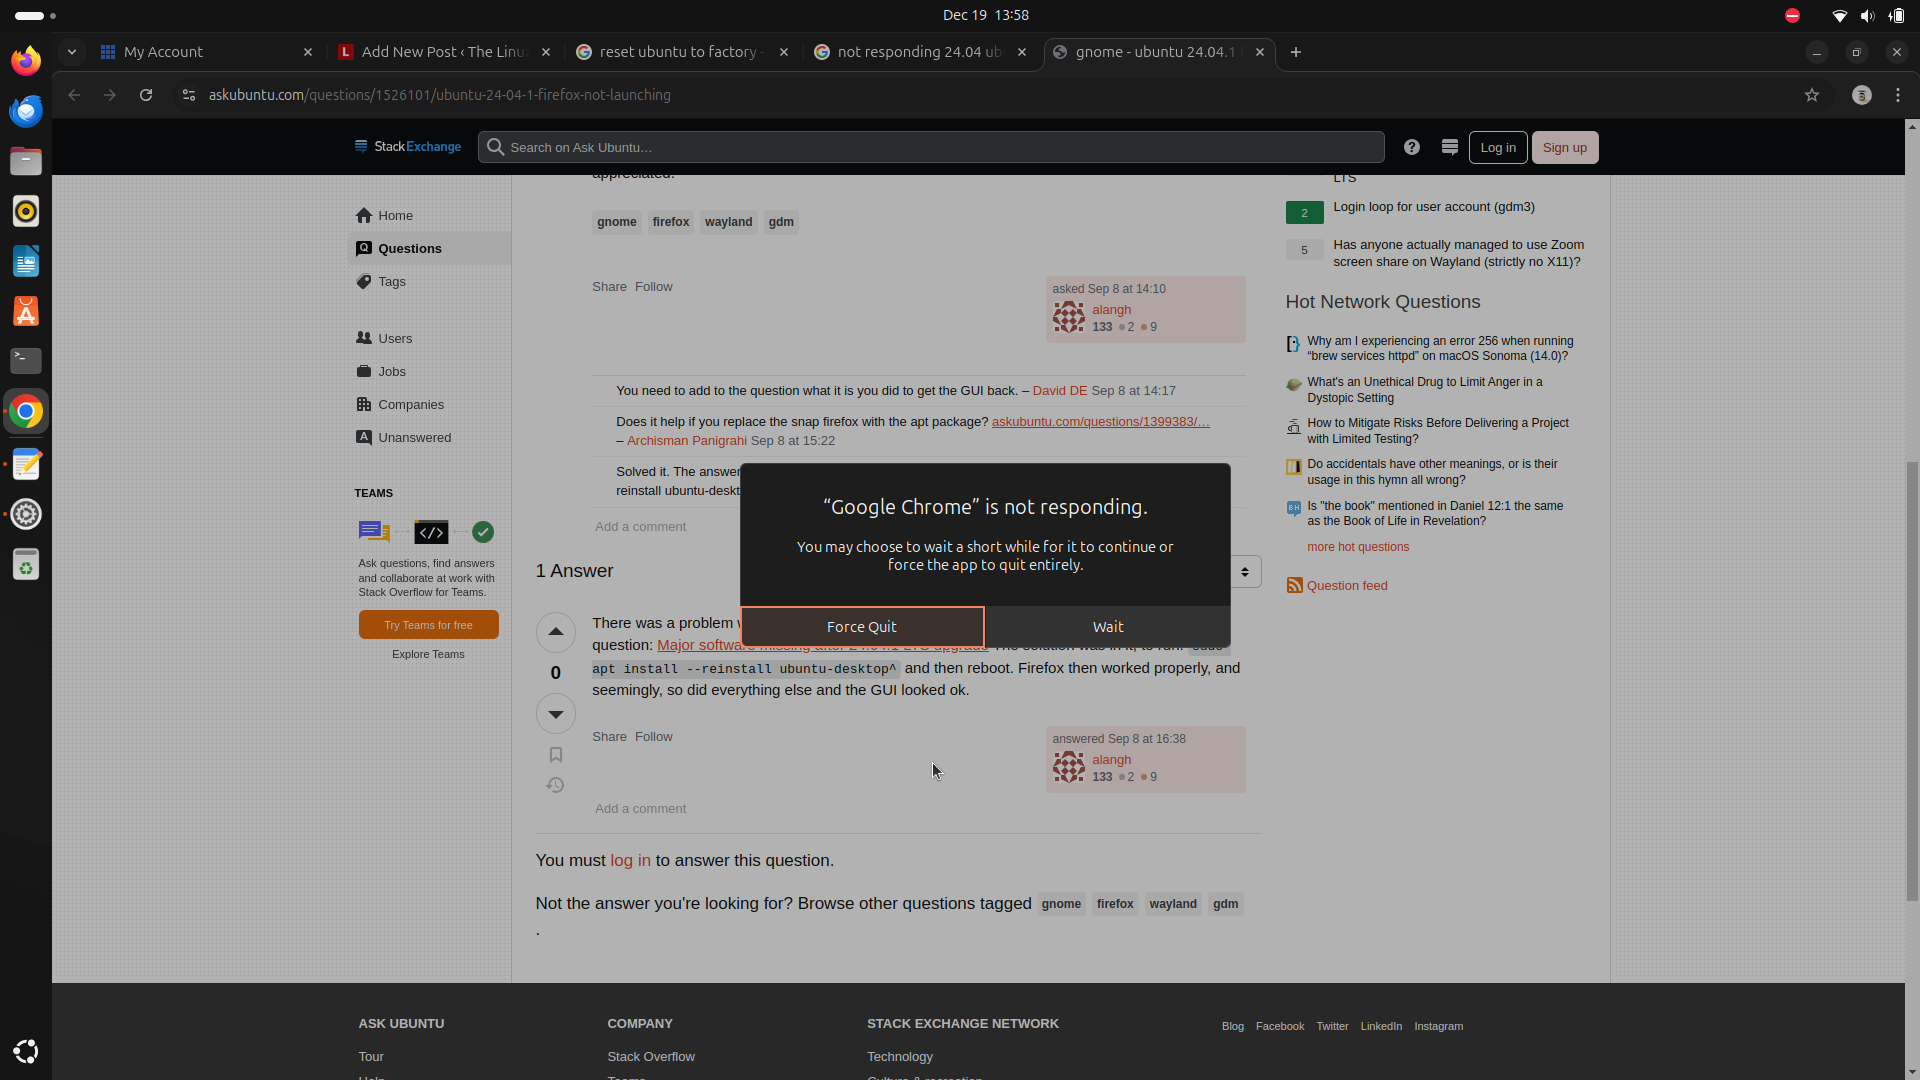Open system status menu in top bar
1920x1080 pixels.
coord(1866,15)
